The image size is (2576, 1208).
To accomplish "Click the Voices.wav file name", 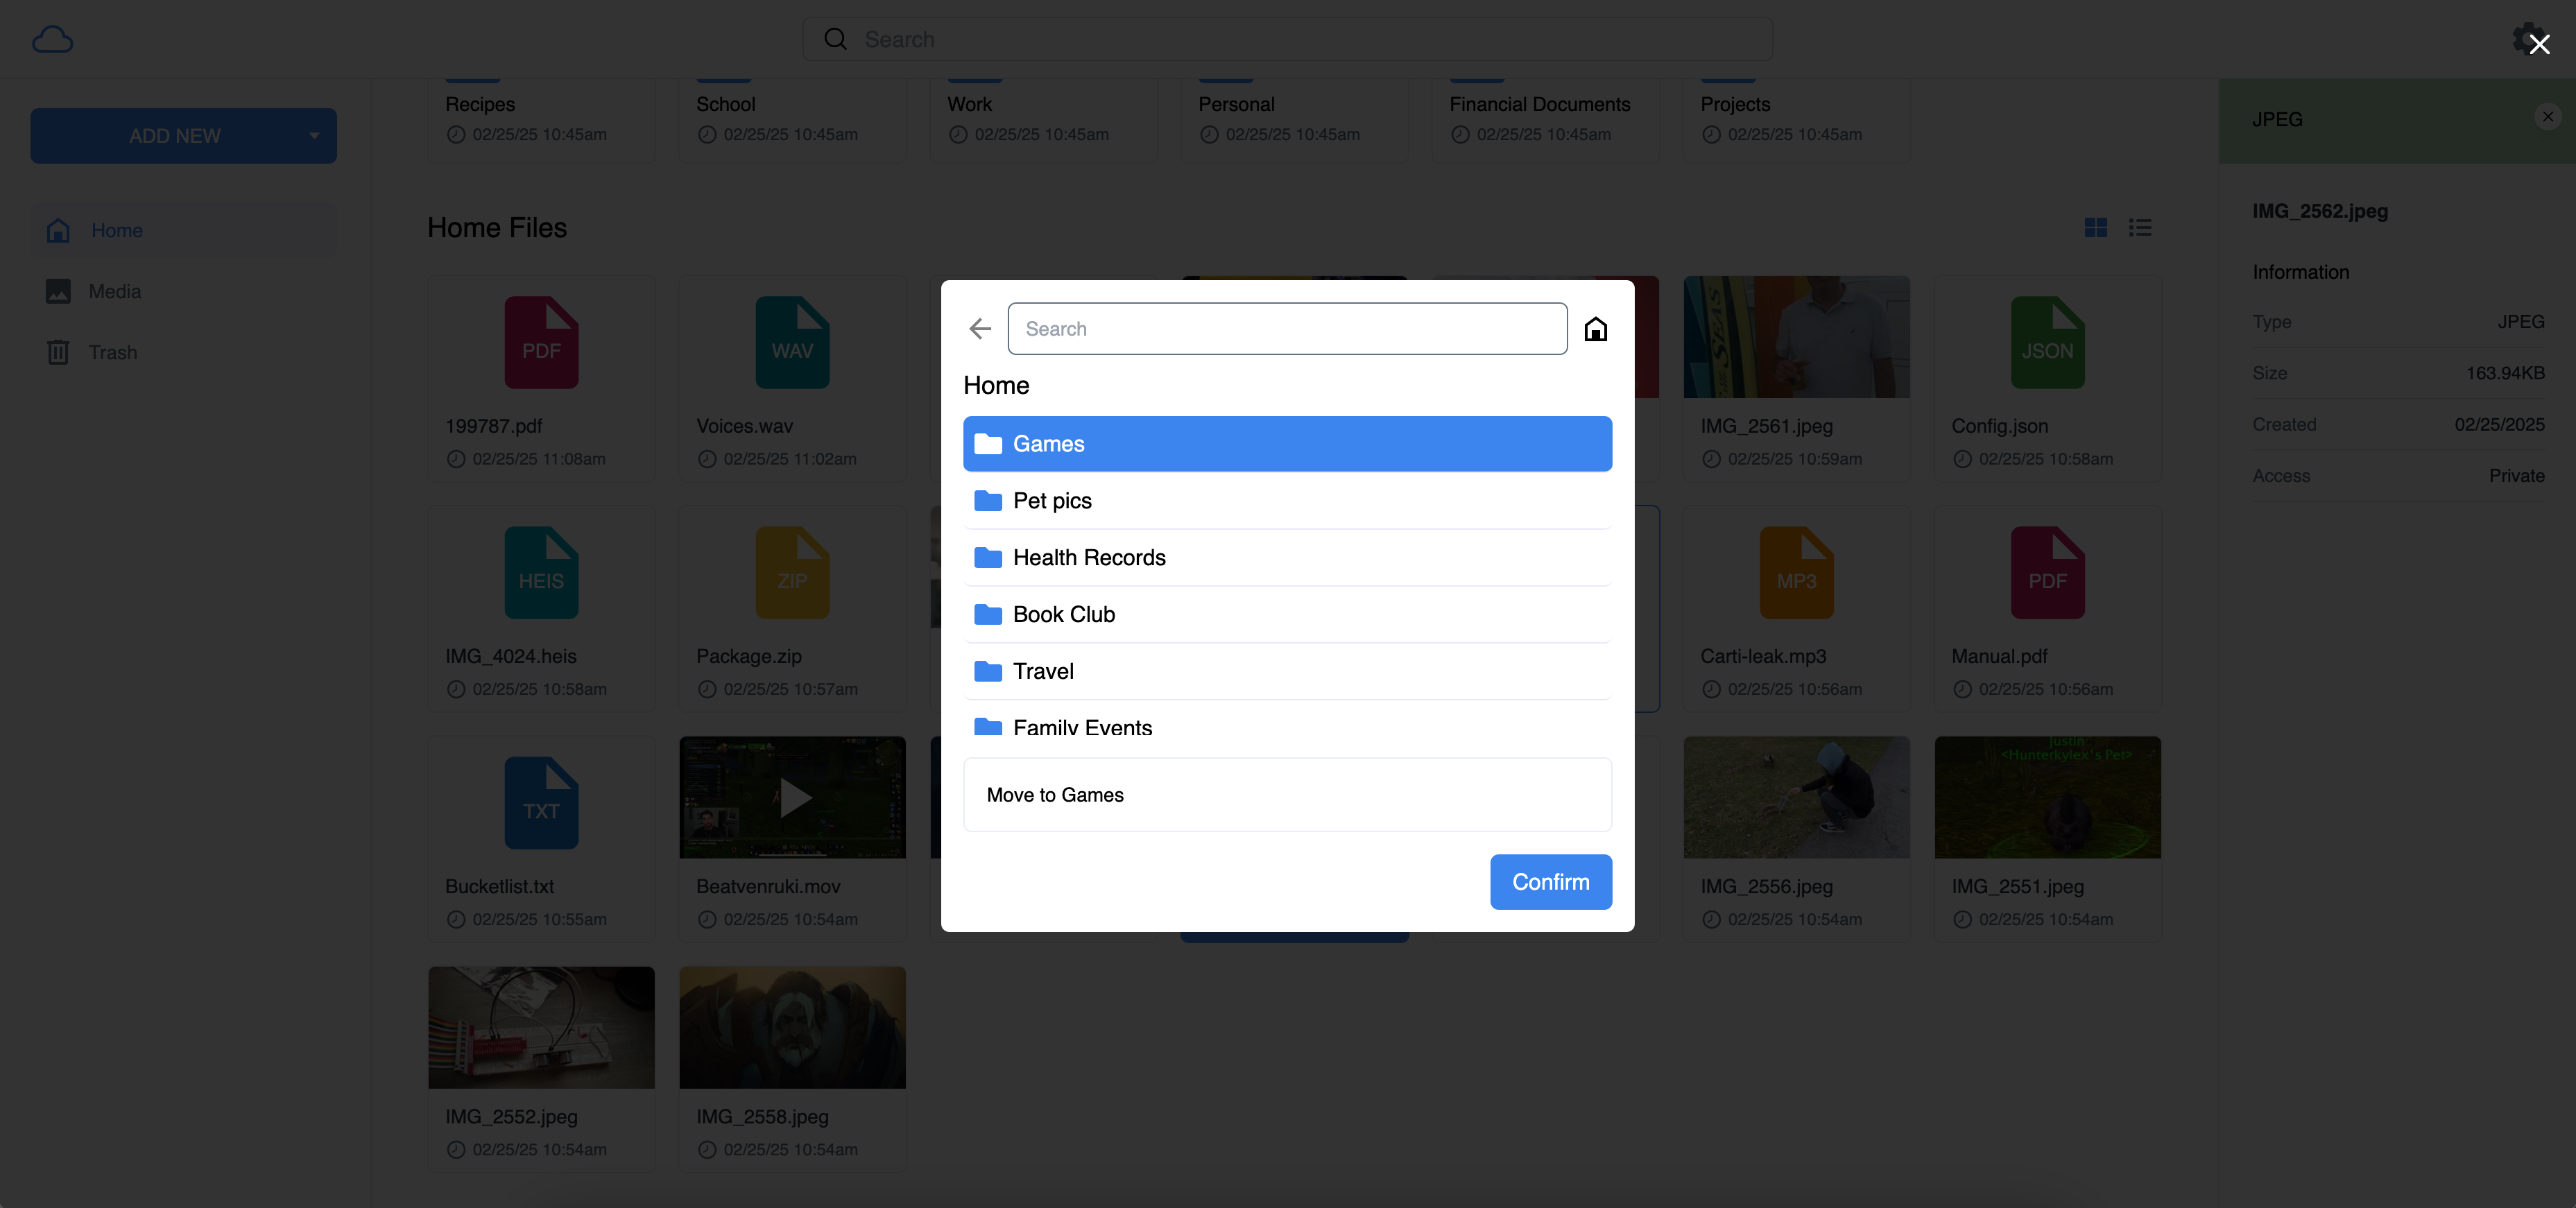I will 744,427.
